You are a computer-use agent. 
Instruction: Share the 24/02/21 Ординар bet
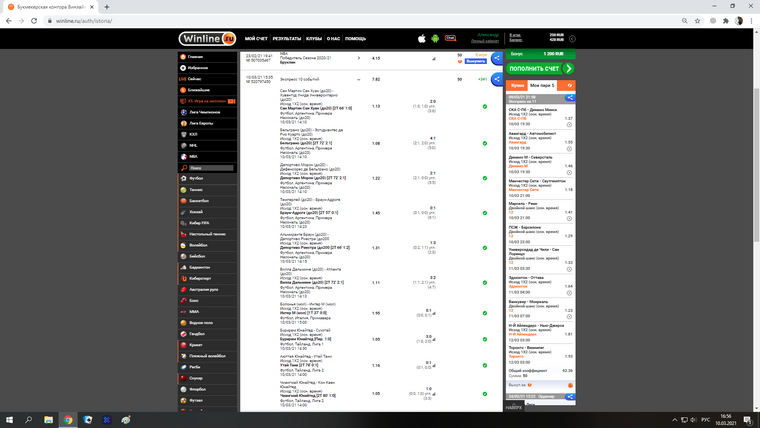coord(570,396)
